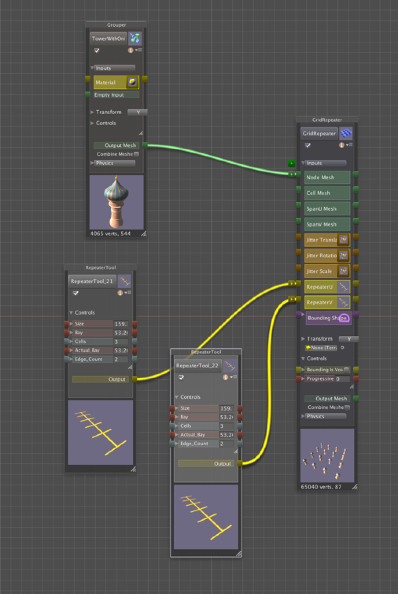The width and height of the screenshot is (398, 594).
Task: Click the GridRepeater towers preview thumbnail
Action: (327, 455)
